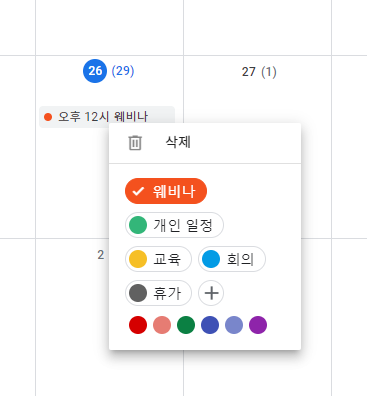The width and height of the screenshot is (367, 396).
Task: Click the yellow dot on 교육 chip
Action: click(x=138, y=259)
